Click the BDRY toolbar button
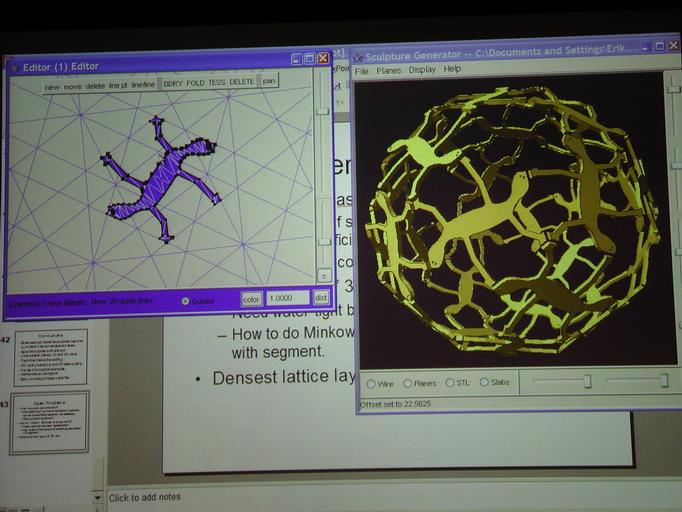 [174, 84]
